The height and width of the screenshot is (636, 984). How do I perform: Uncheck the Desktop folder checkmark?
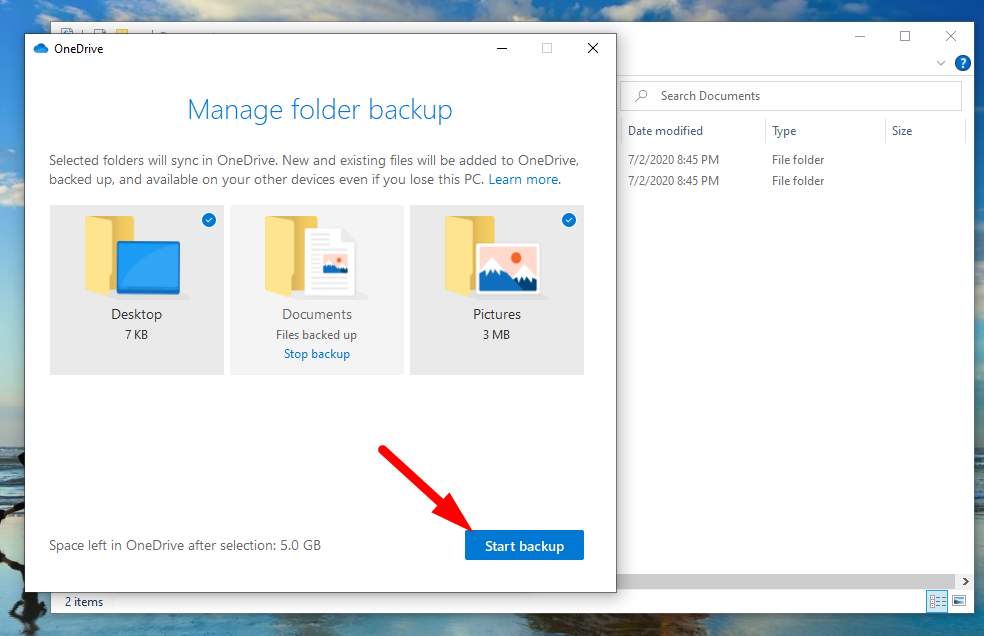[209, 220]
